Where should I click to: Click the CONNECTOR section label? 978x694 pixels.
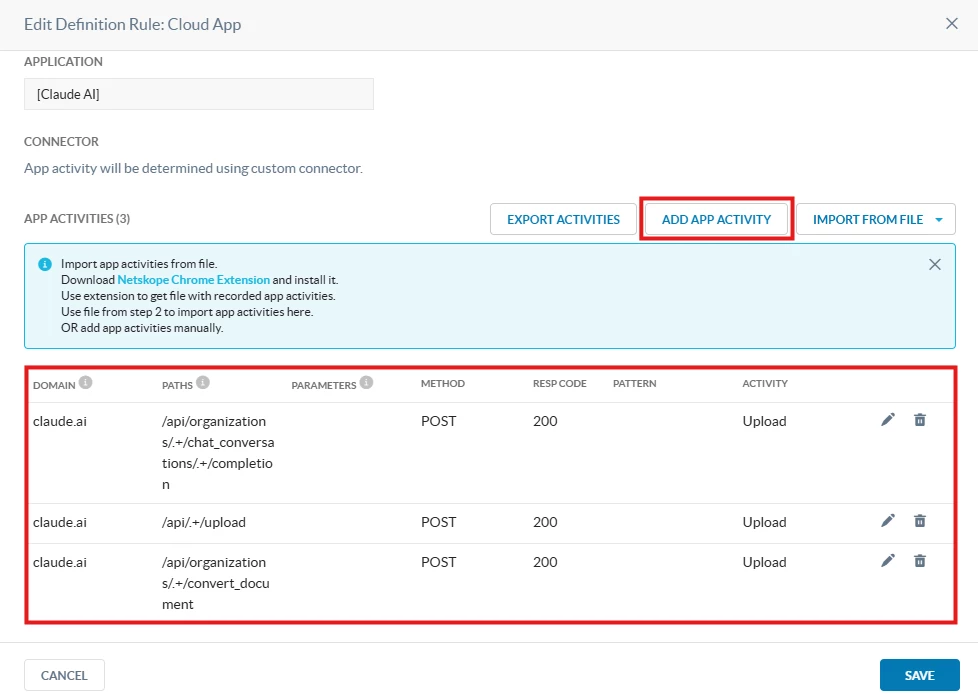coord(61,142)
